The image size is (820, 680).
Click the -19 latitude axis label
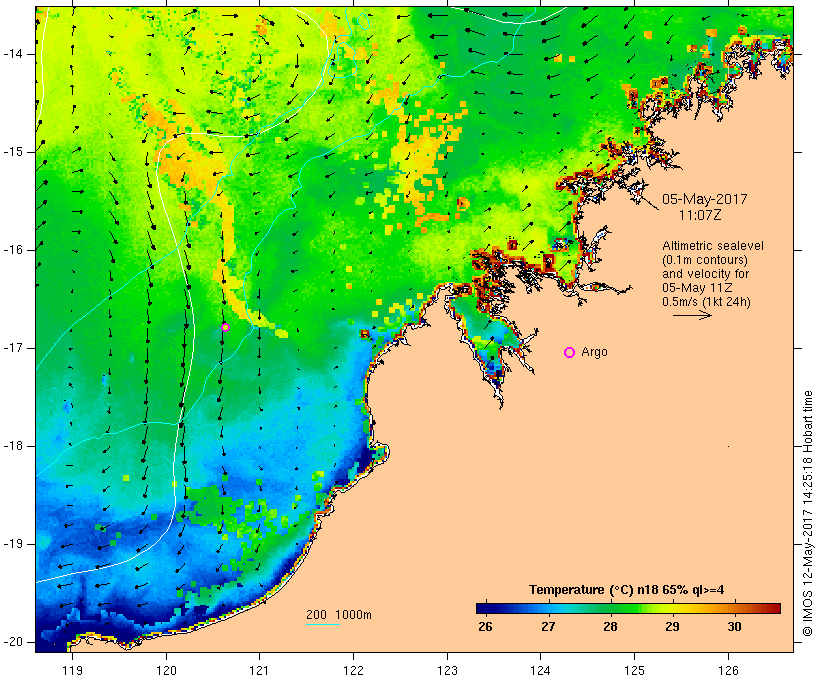pyautogui.click(x=13, y=544)
